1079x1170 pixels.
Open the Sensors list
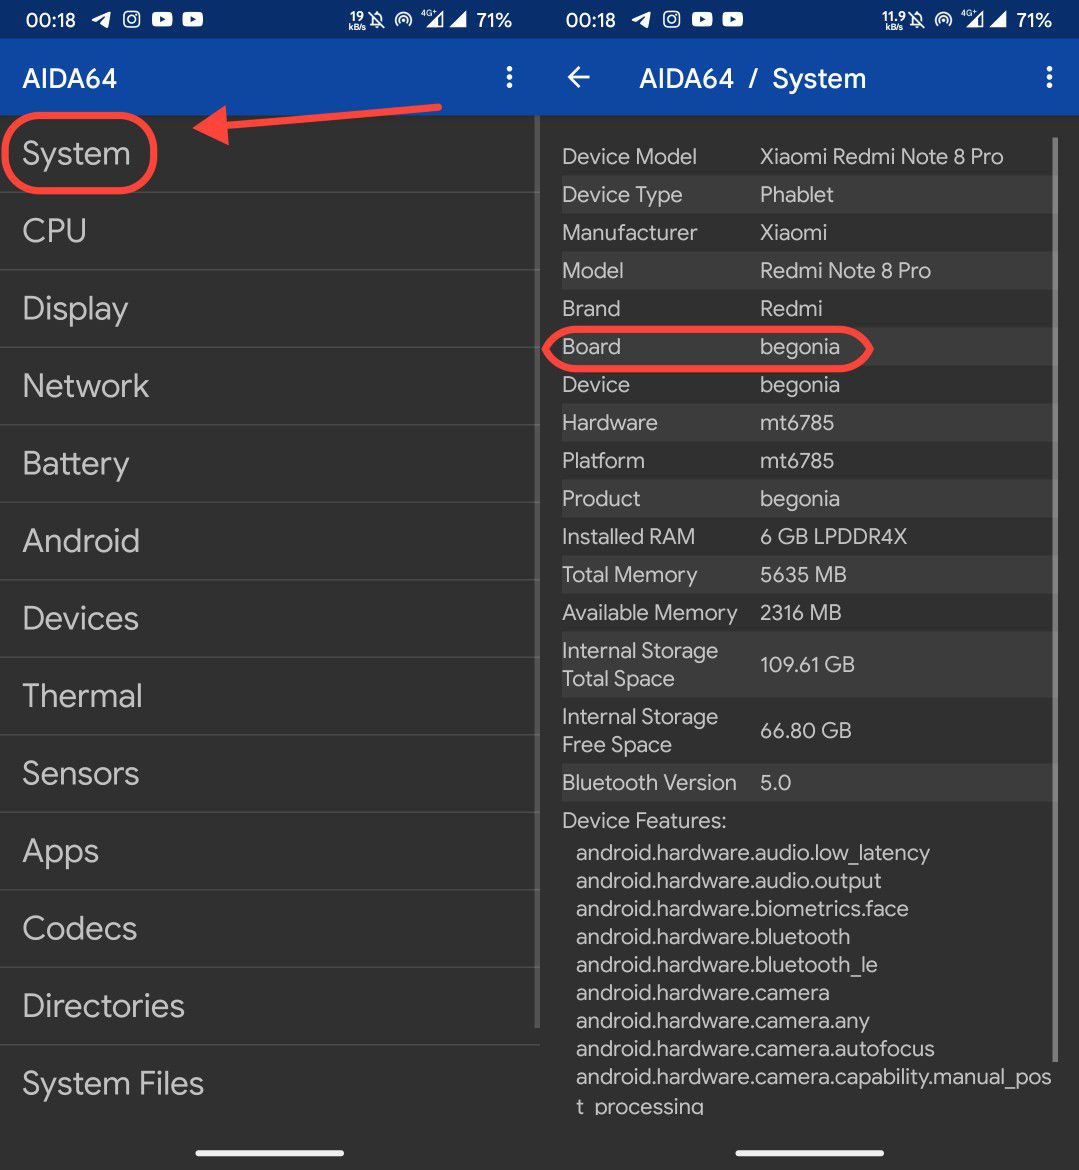coord(81,774)
